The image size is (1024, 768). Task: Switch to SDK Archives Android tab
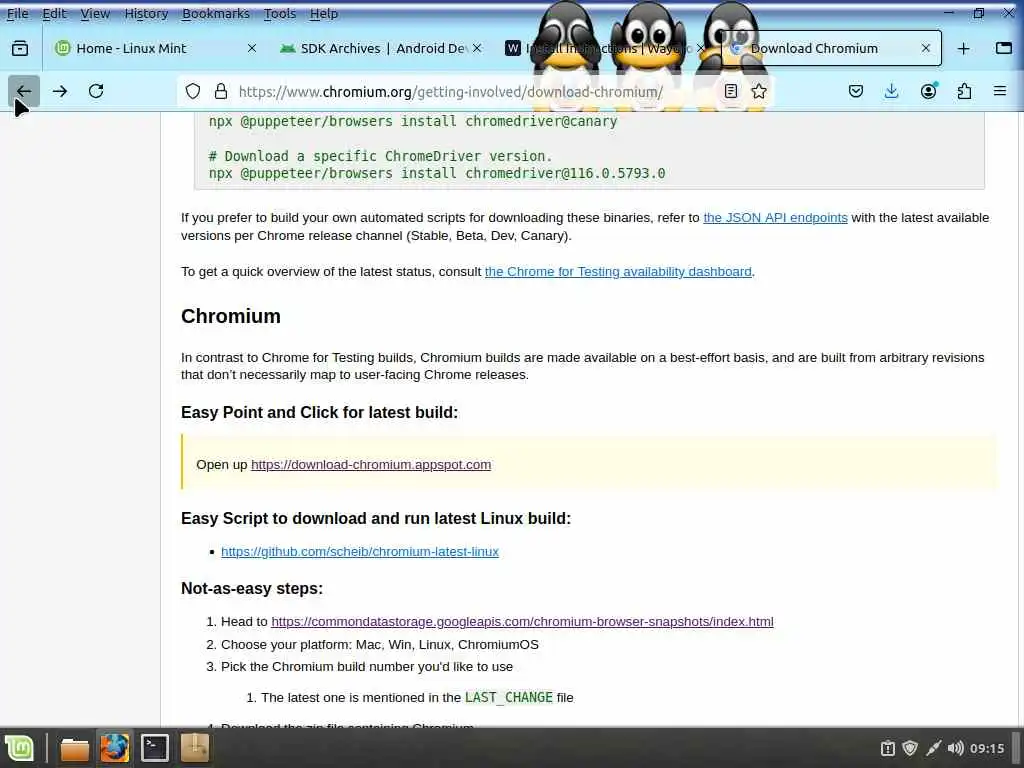coord(379,48)
